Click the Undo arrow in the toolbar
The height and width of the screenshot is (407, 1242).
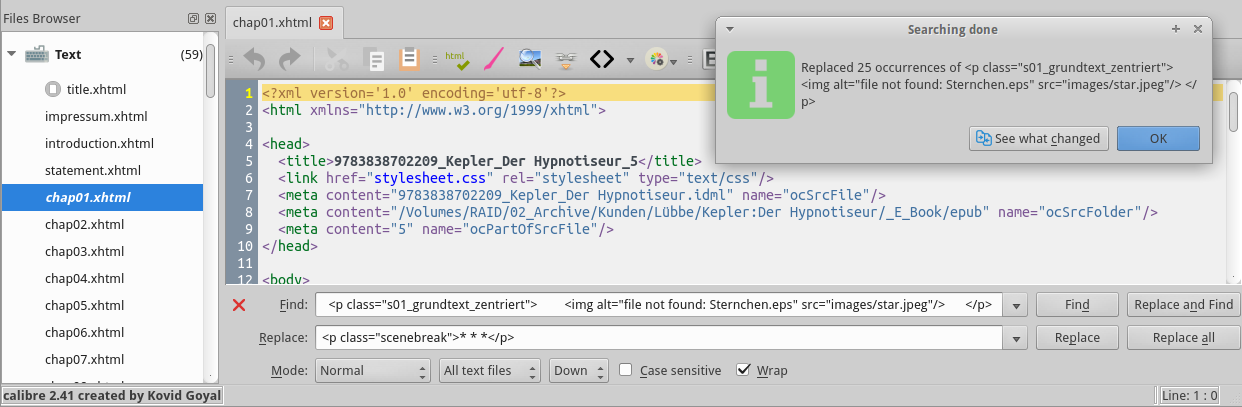tap(254, 59)
